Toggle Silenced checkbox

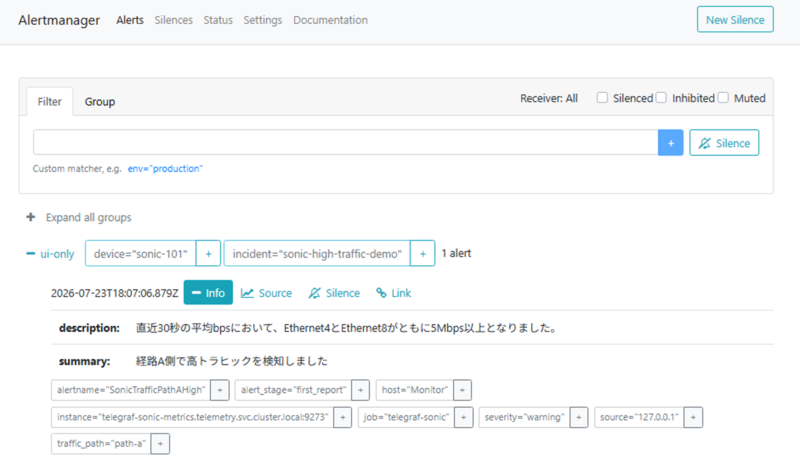[x=603, y=97]
